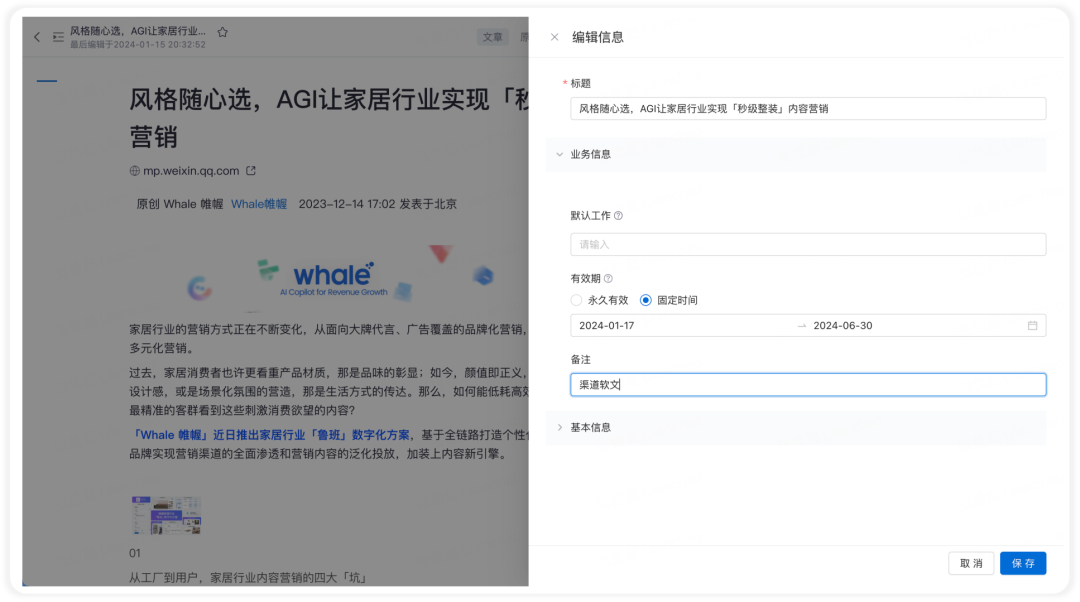Click the help icon next to 有效期
Viewport: 1080px width, 602px height.
pos(608,279)
